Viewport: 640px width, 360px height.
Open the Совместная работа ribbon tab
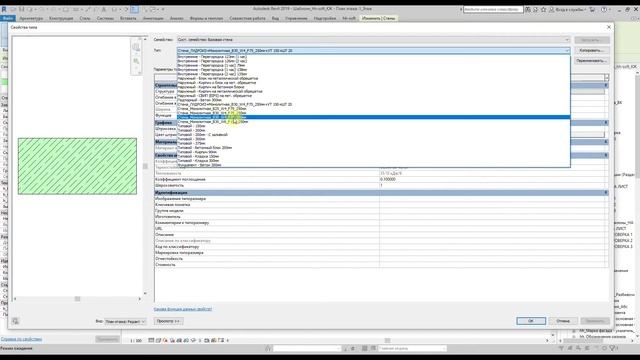coord(247,18)
